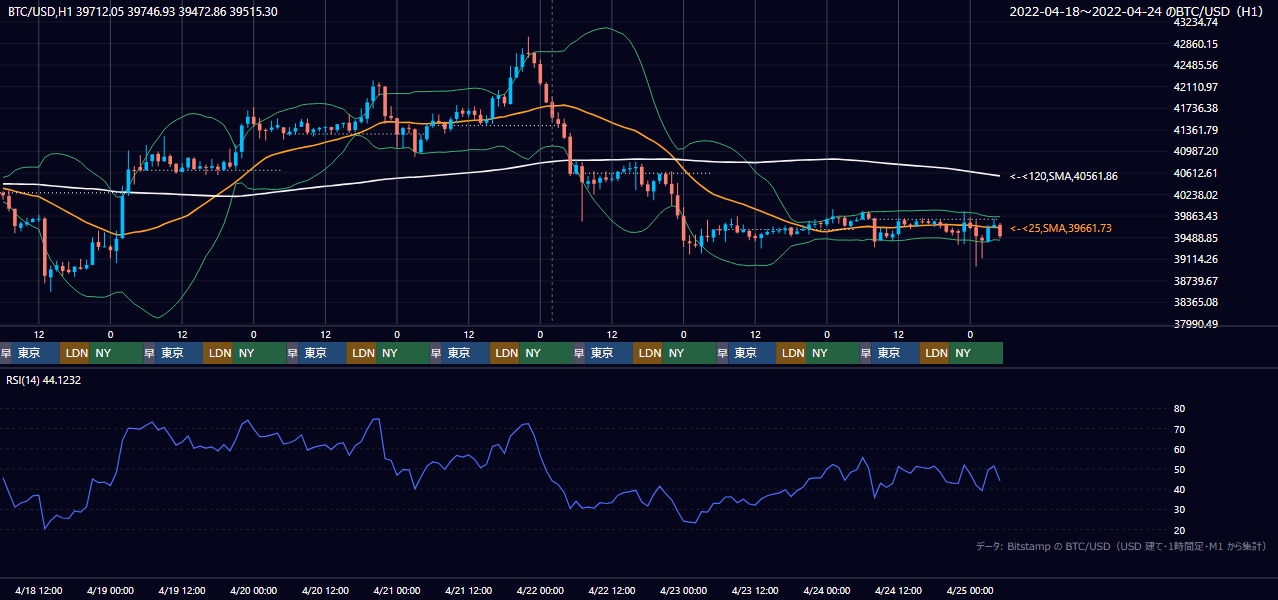Pick the 39488.85 price axis value
This screenshot has height=600, width=1278.
(x=1196, y=238)
